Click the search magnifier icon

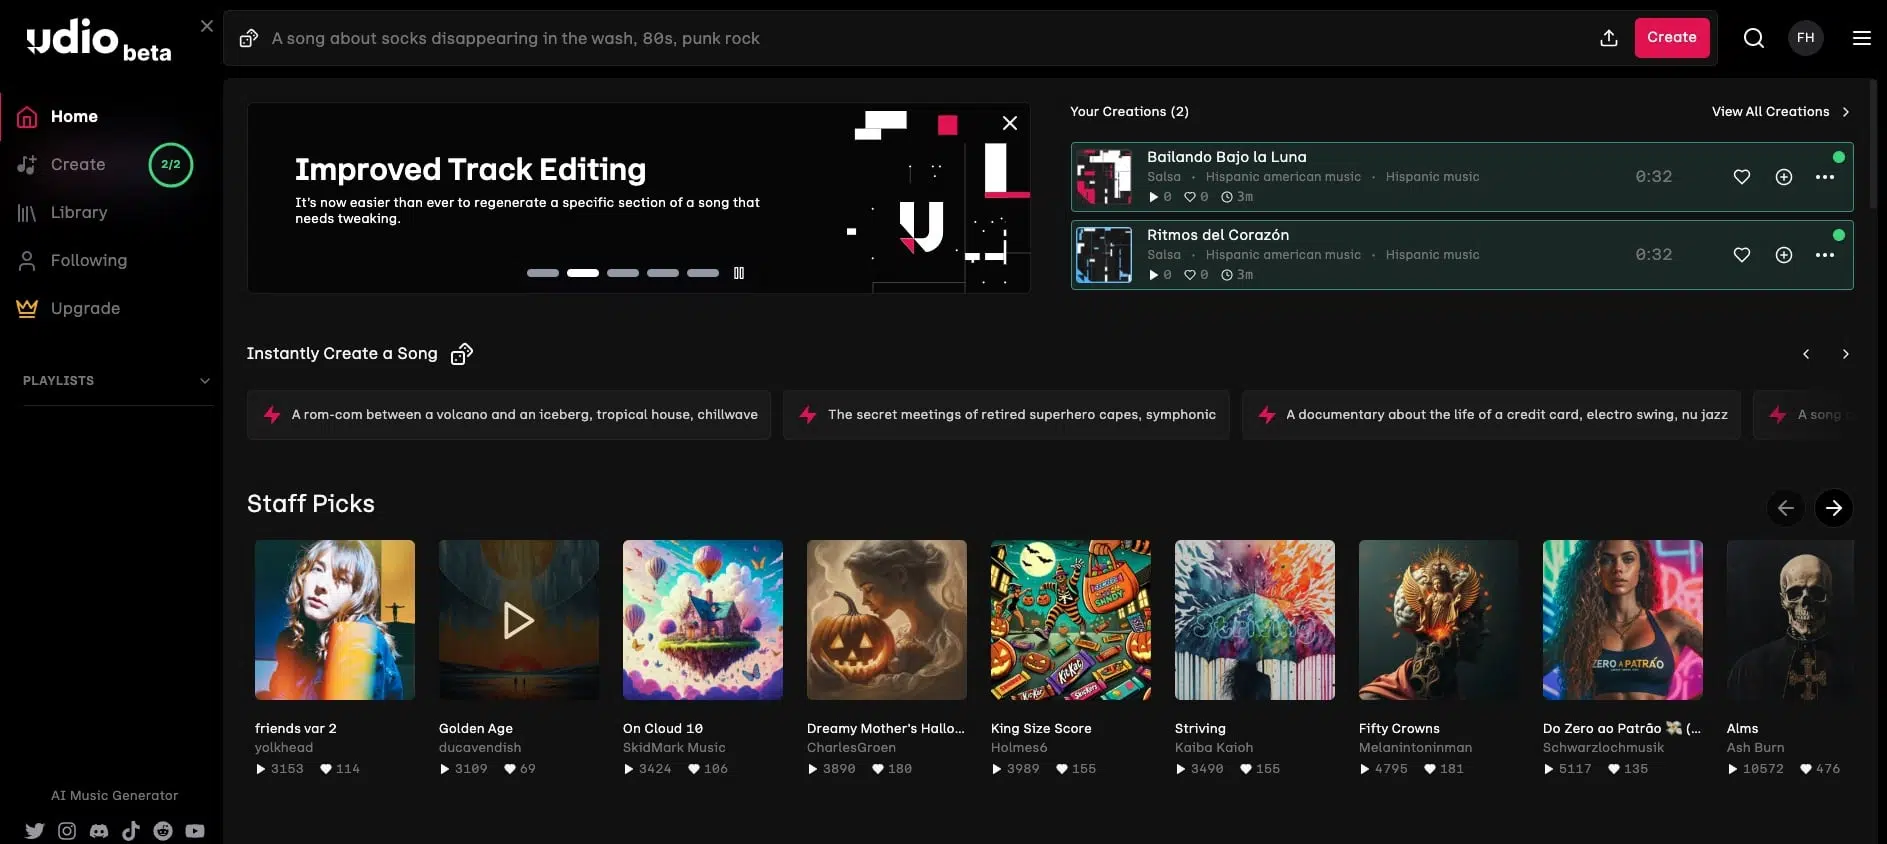pos(1753,38)
